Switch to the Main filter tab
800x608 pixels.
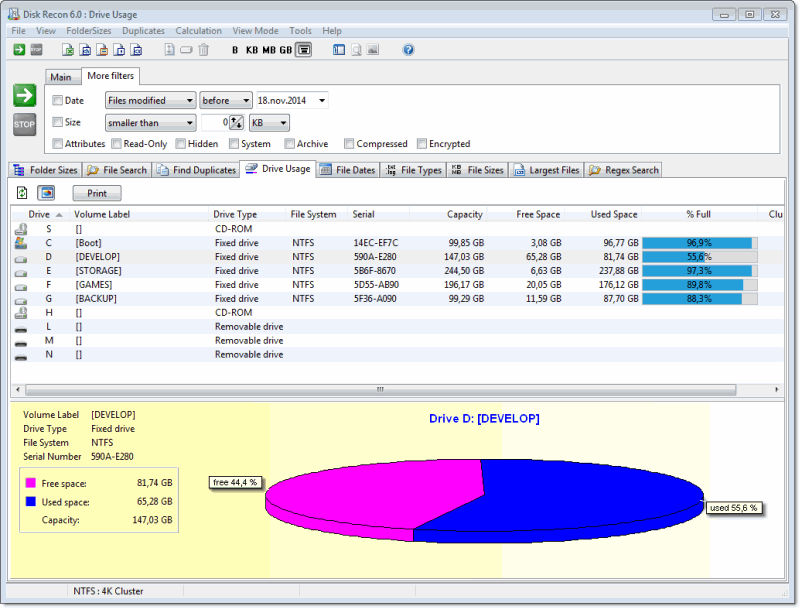(61, 77)
